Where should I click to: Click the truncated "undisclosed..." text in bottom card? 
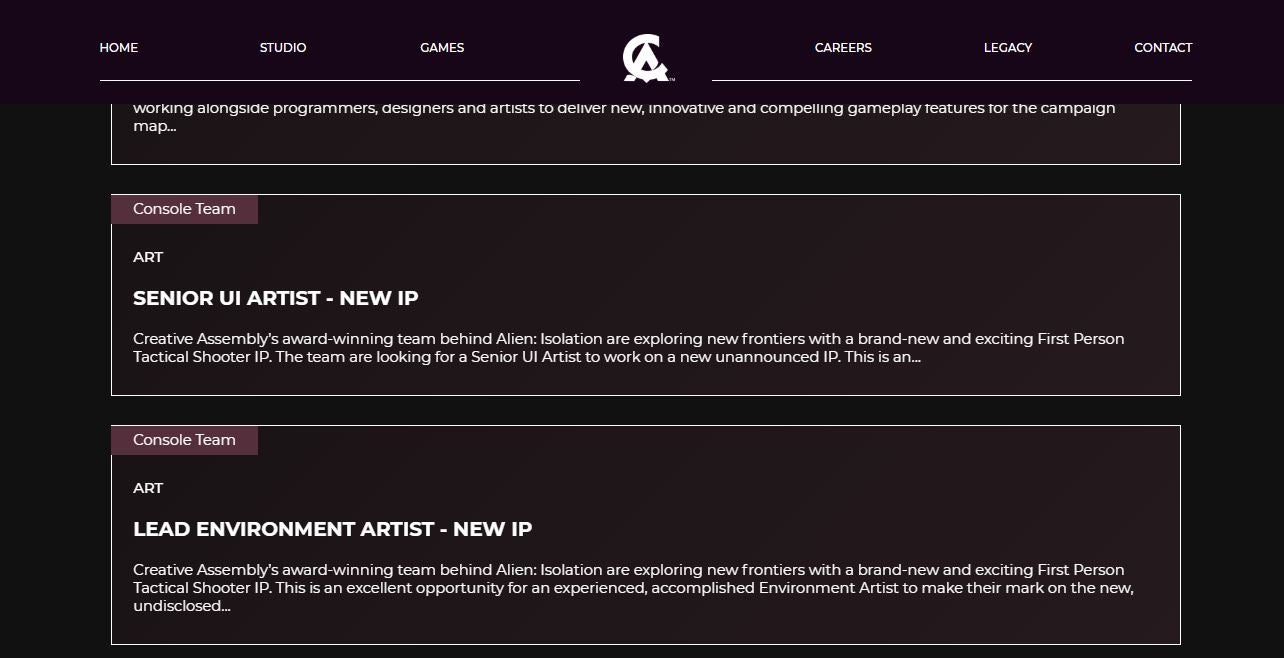click(181, 606)
